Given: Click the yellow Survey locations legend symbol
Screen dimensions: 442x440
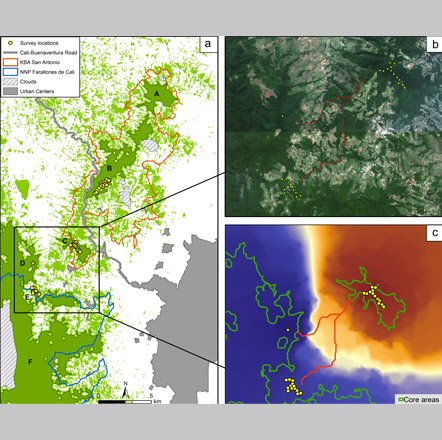Looking at the screenshot, I should (x=10, y=43).
